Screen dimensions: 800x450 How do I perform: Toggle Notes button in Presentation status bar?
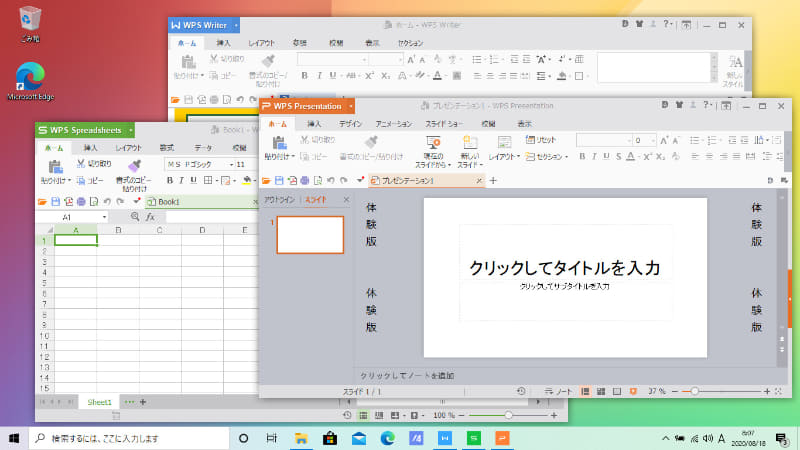558,391
